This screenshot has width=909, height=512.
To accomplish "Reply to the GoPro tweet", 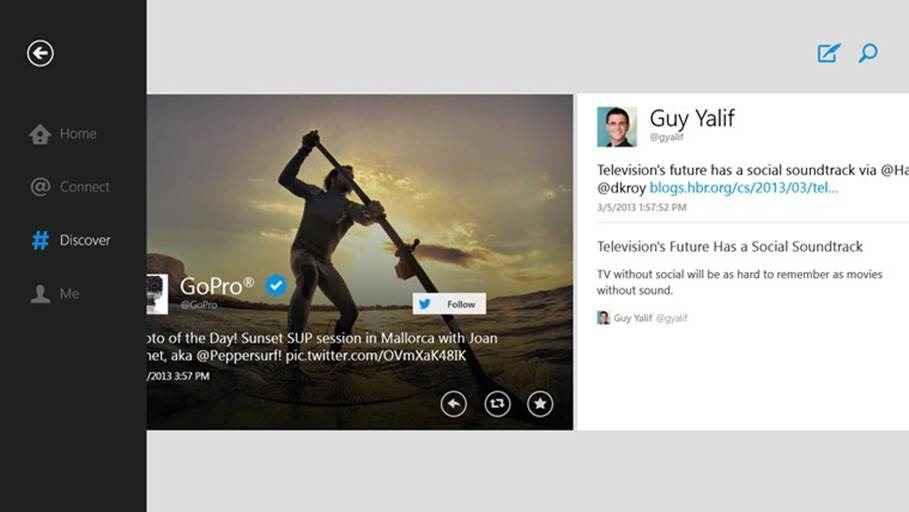I will pos(454,403).
